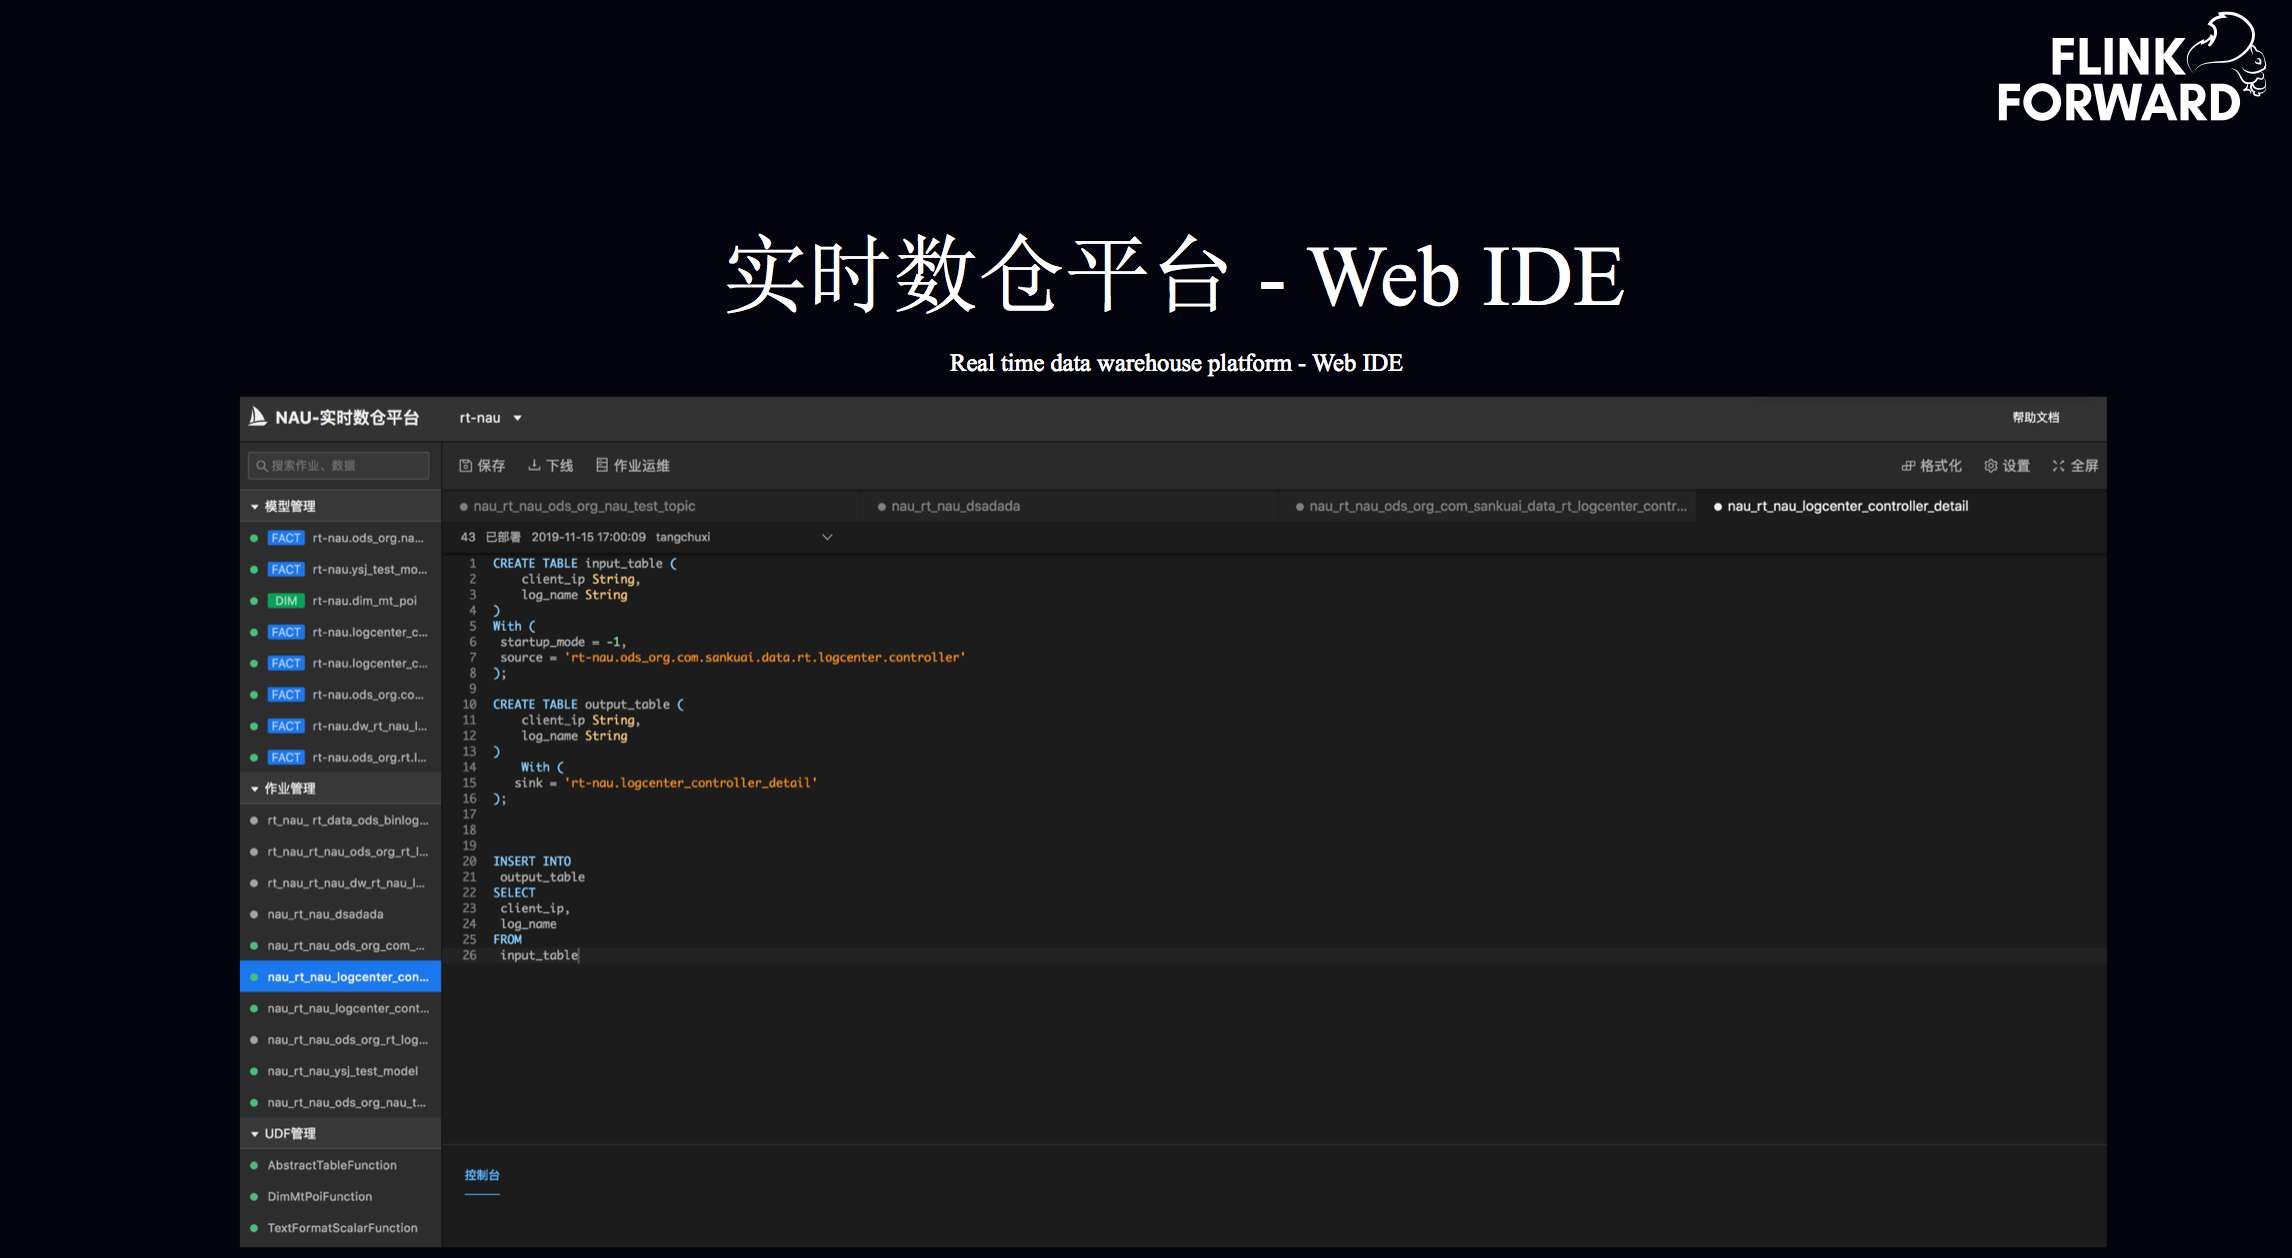Click the NAU sailboat logo
This screenshot has width=2292, height=1258.
tap(258, 417)
